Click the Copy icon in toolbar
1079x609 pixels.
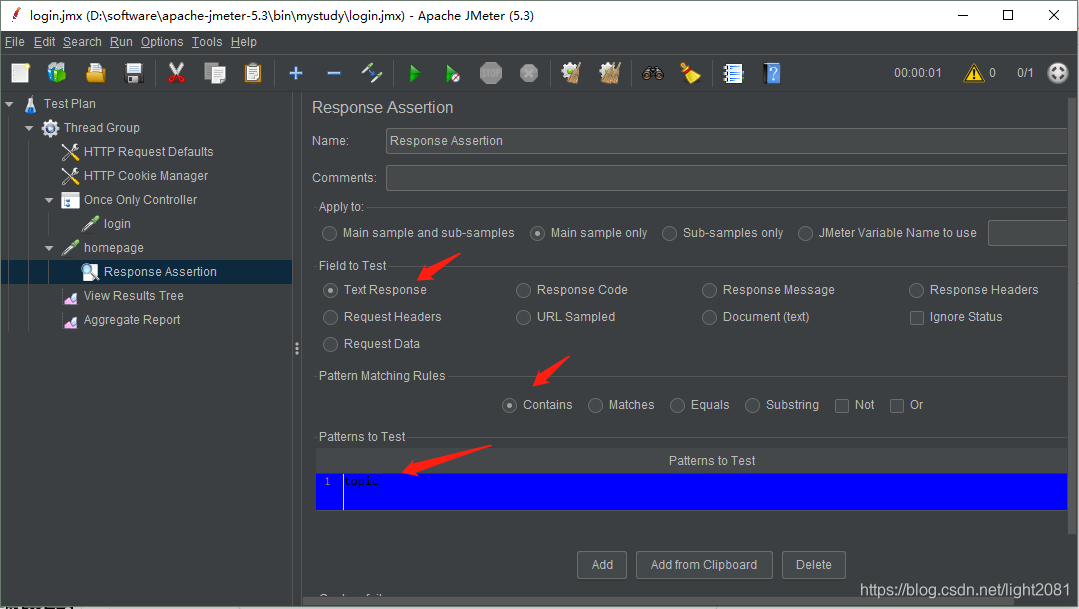(x=215, y=73)
